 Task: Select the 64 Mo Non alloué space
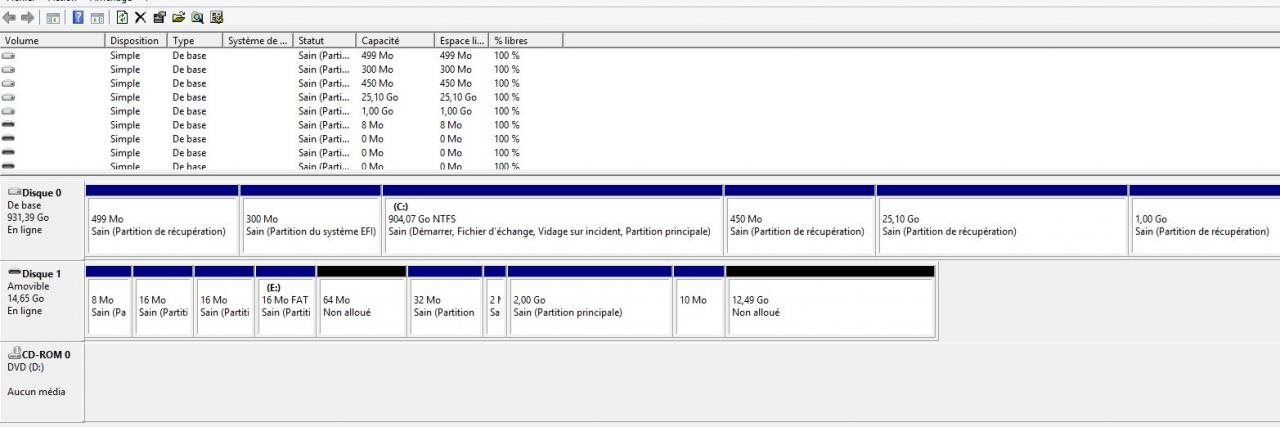coord(362,300)
